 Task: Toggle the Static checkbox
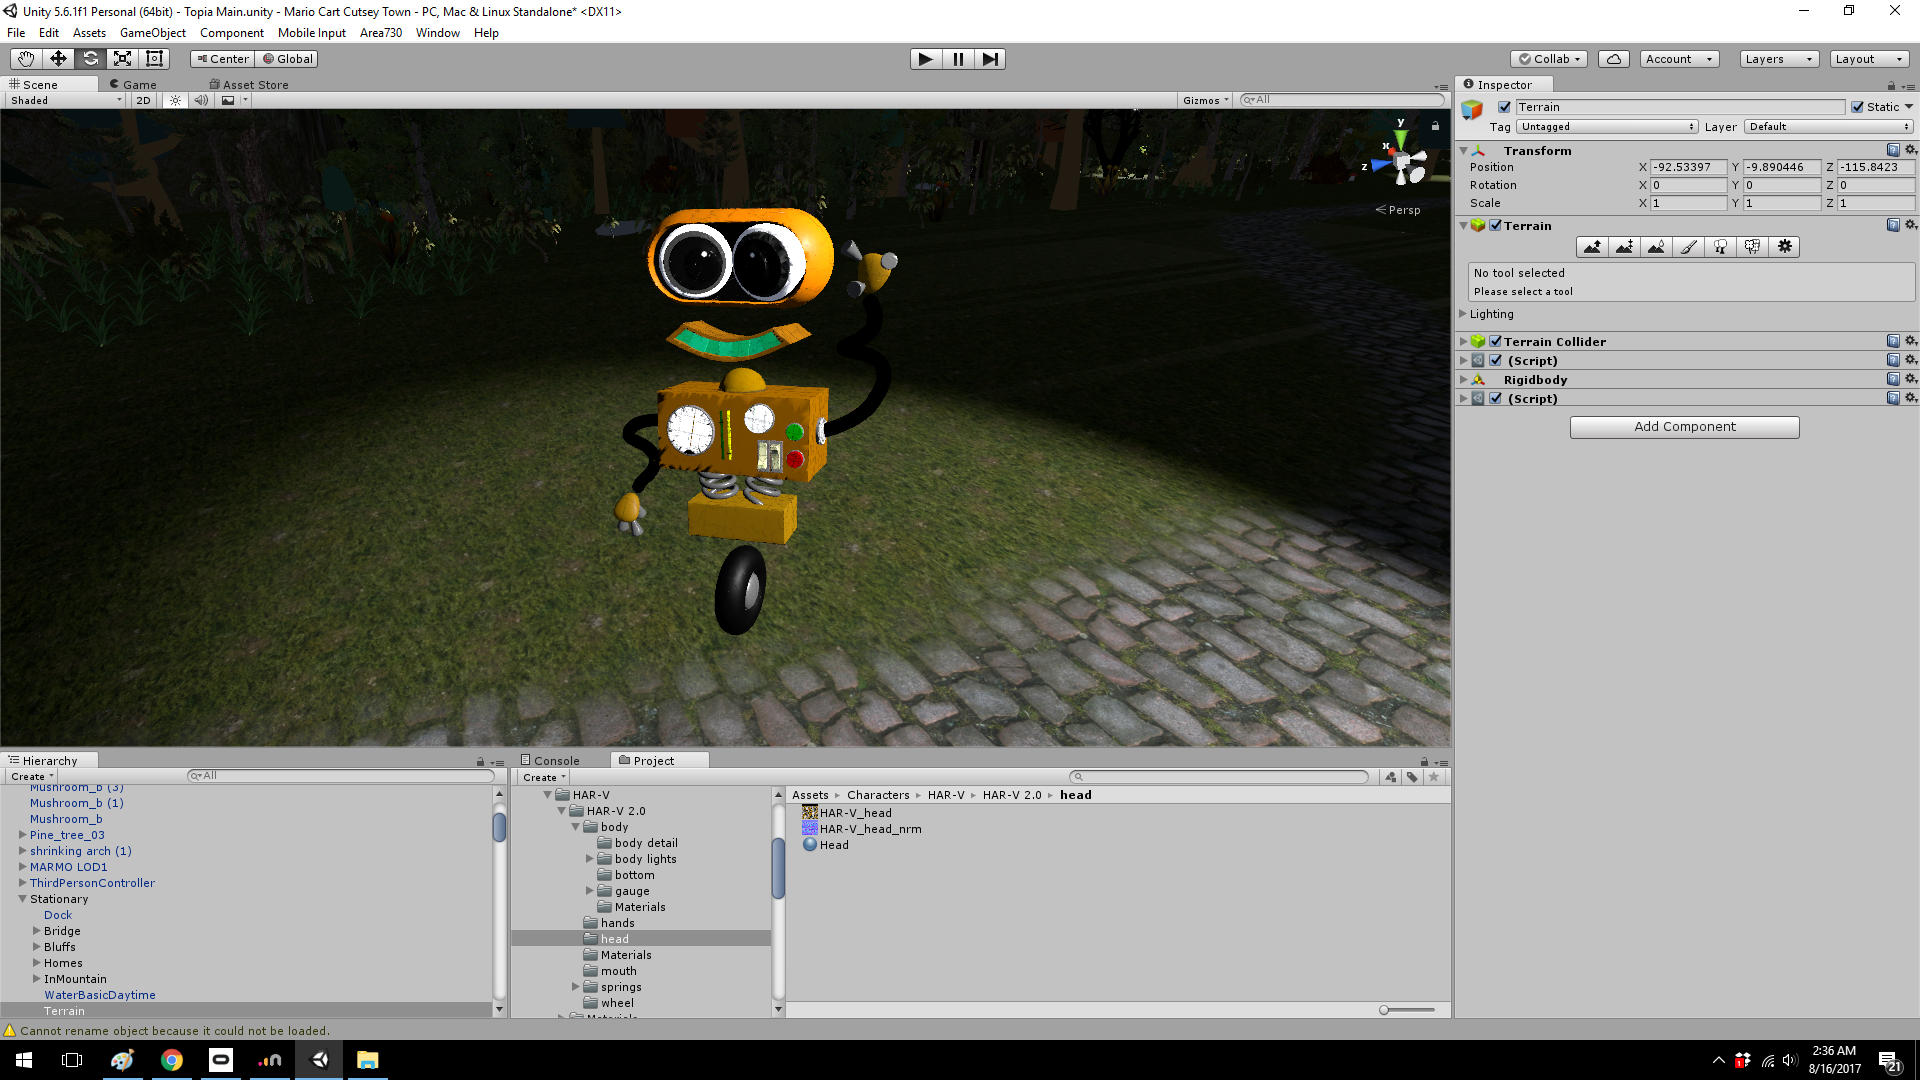click(1857, 107)
